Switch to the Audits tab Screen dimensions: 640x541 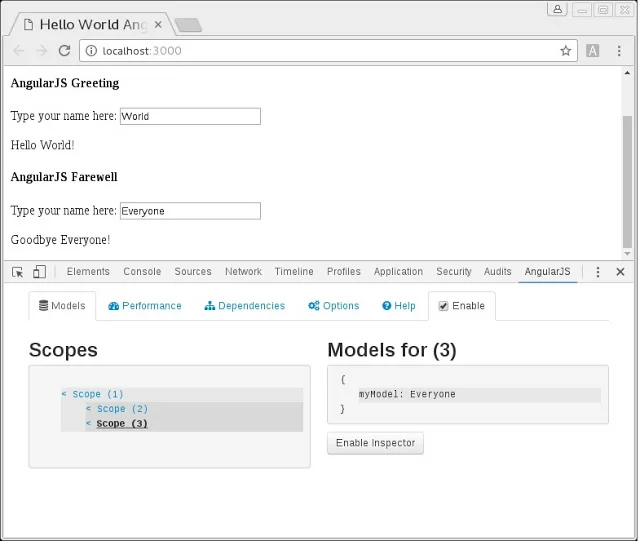(498, 272)
